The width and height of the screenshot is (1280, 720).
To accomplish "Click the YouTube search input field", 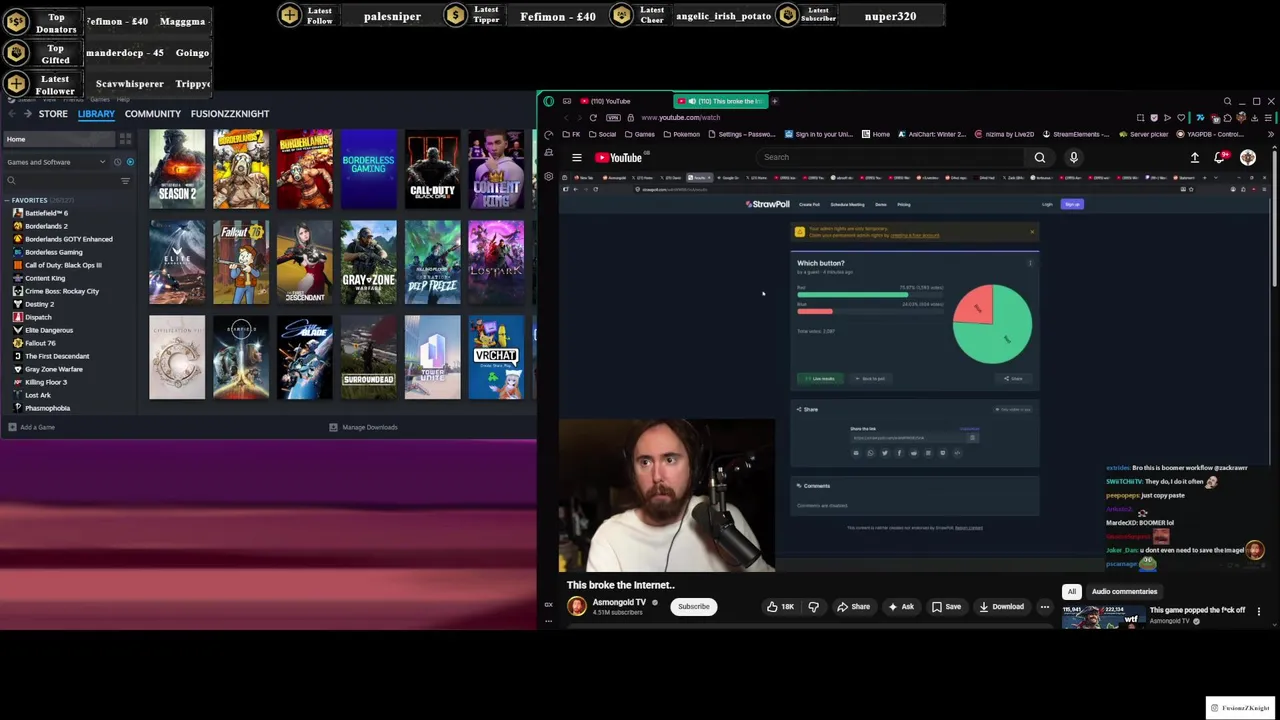I will [x=890, y=157].
